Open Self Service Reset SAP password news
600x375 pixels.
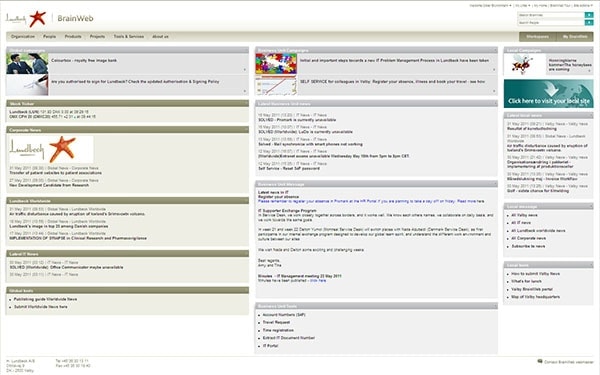[x=289, y=168]
